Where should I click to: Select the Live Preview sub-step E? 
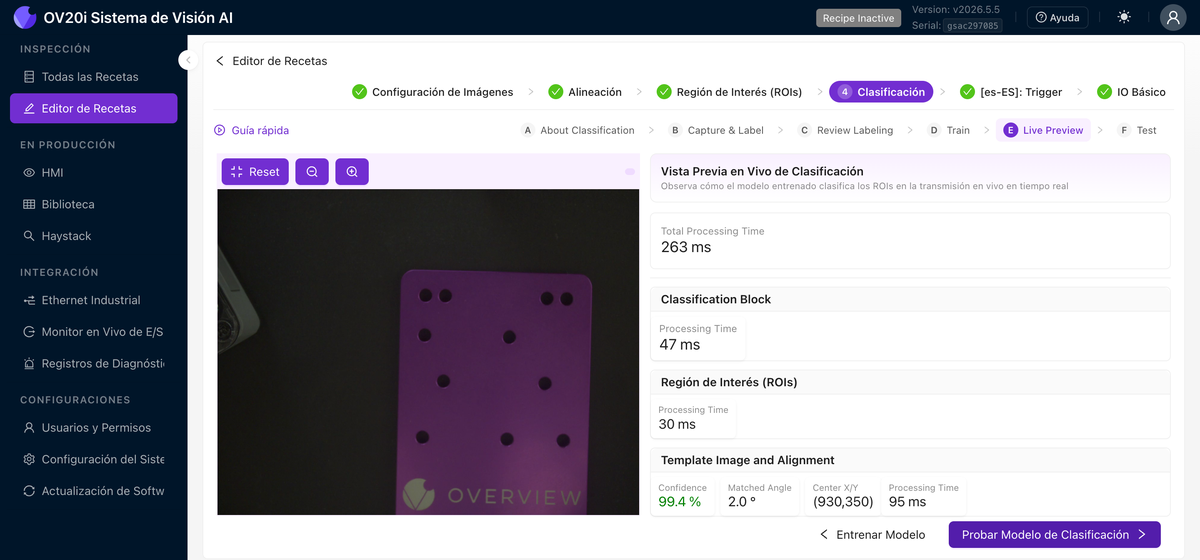[x=1044, y=130]
